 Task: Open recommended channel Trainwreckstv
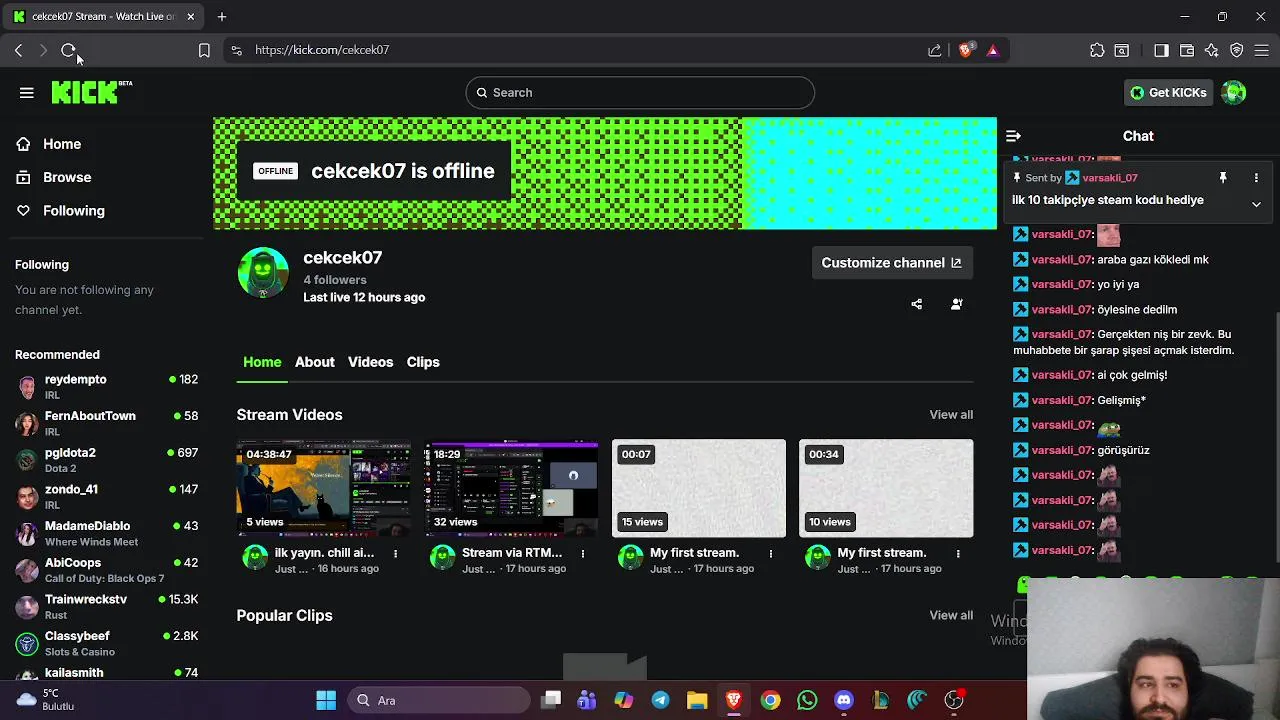pyautogui.click(x=106, y=607)
